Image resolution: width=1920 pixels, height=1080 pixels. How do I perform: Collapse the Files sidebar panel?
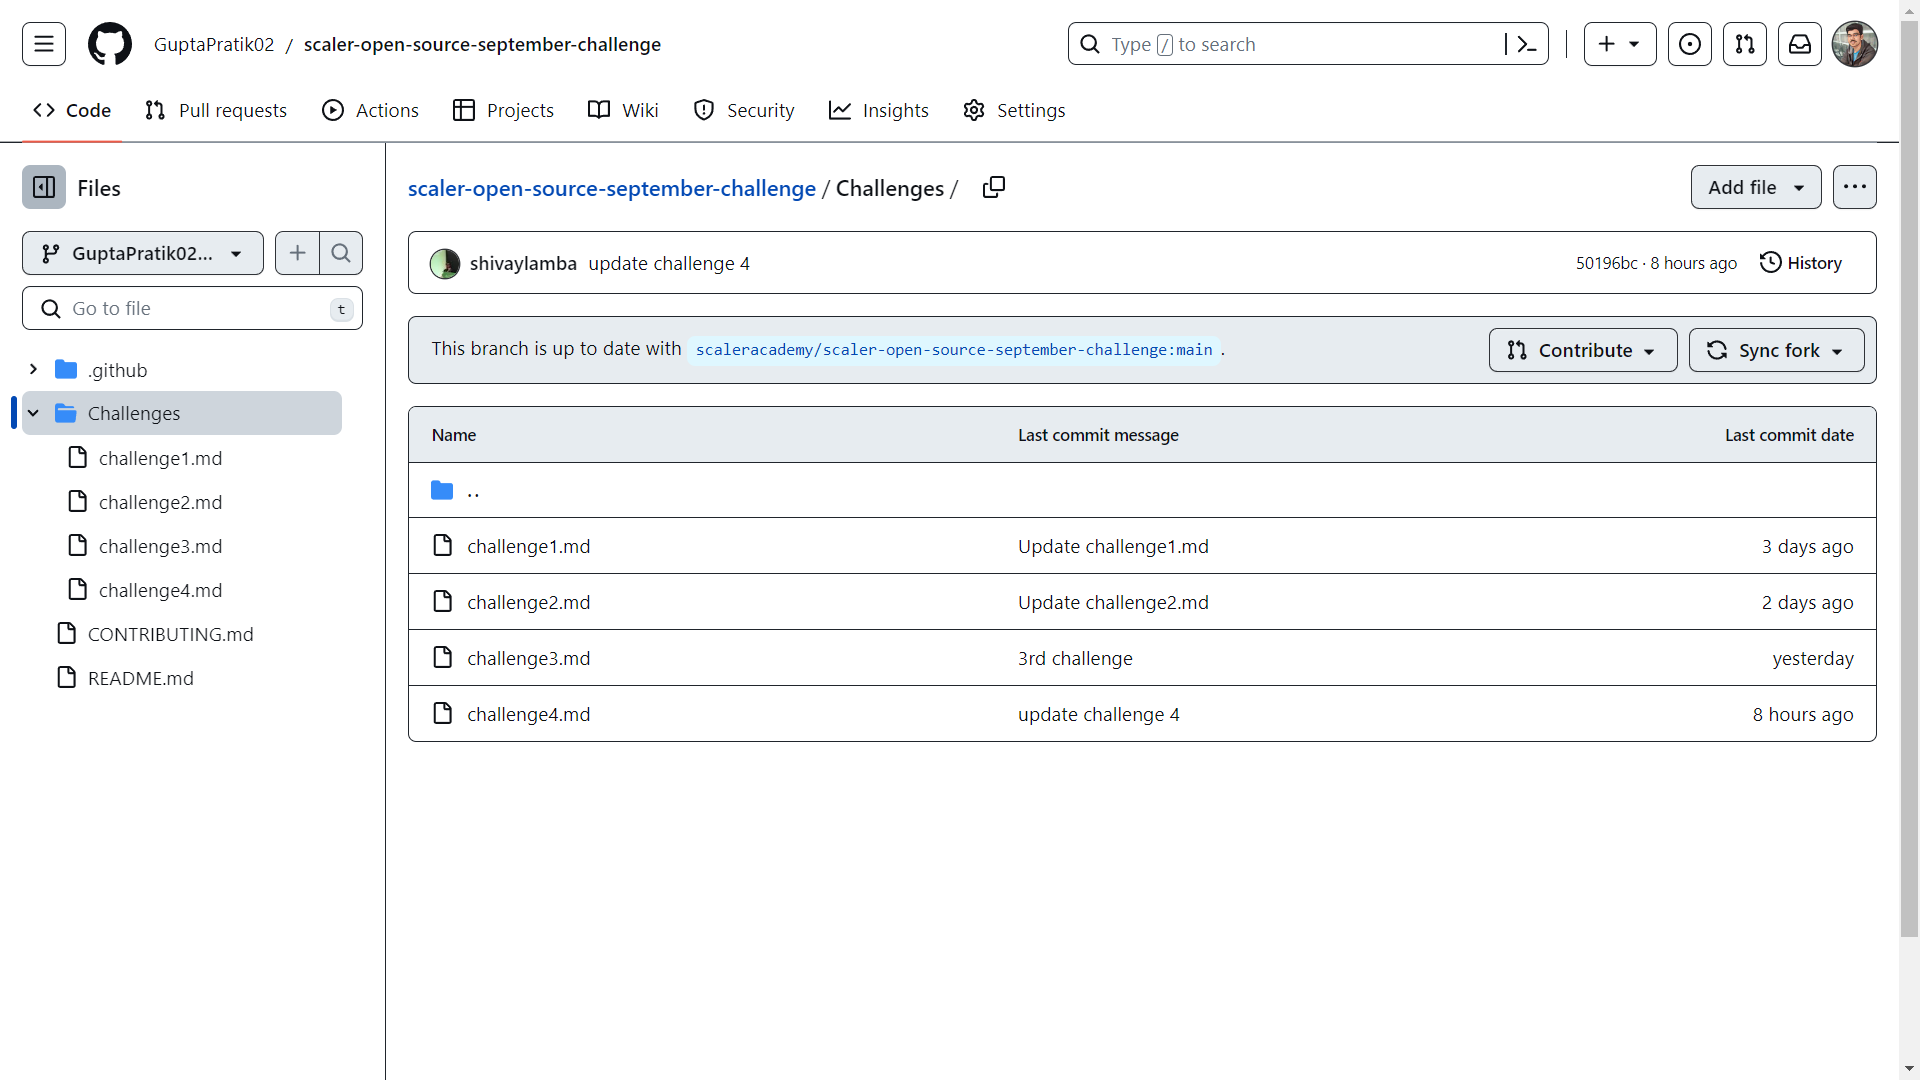coord(44,187)
